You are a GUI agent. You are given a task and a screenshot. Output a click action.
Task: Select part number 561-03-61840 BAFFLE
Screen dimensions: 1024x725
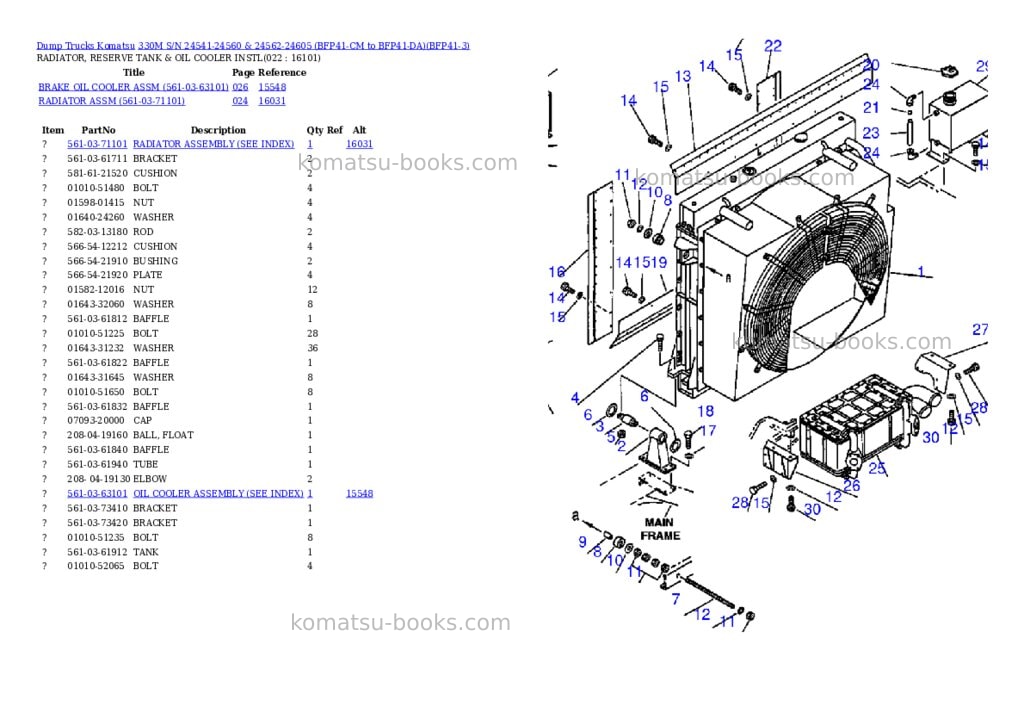[97, 449]
